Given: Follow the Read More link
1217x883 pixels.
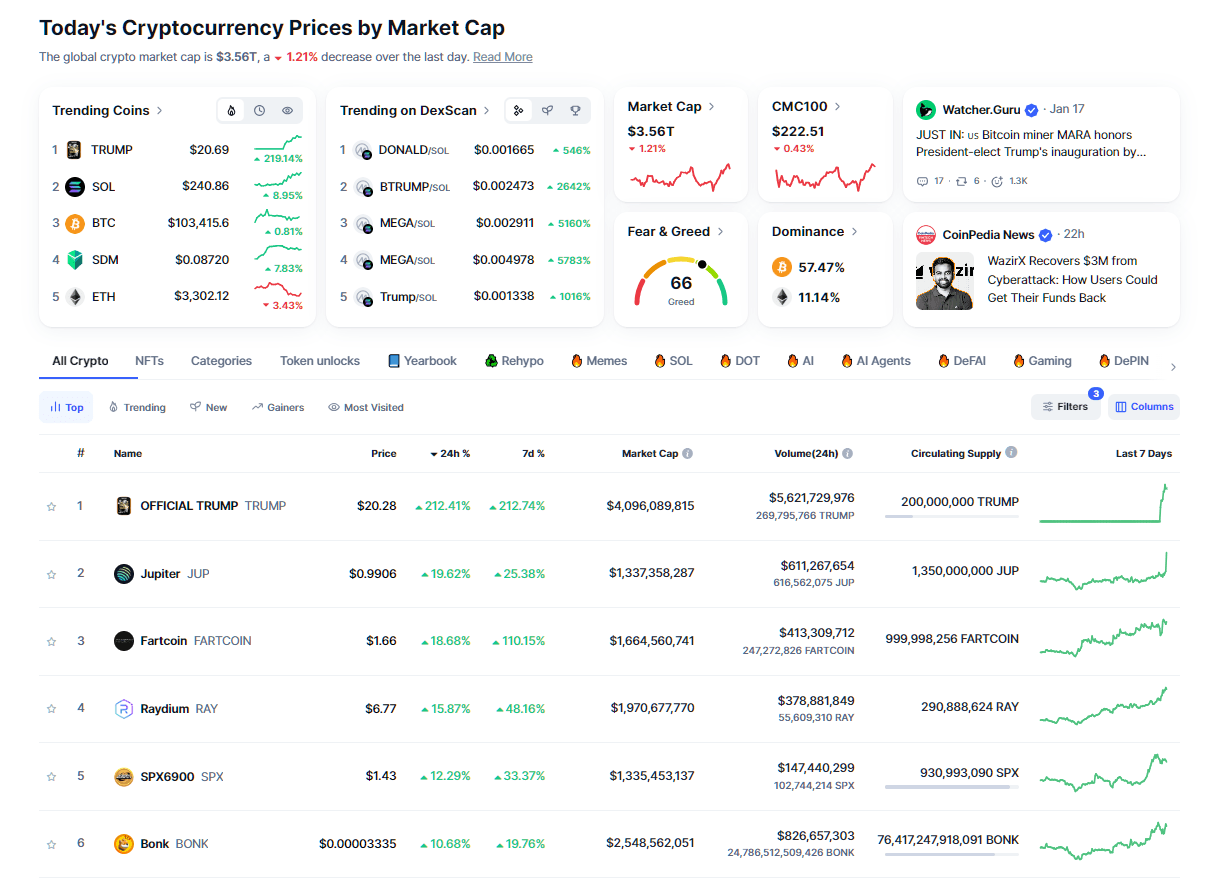Looking at the screenshot, I should click(502, 57).
